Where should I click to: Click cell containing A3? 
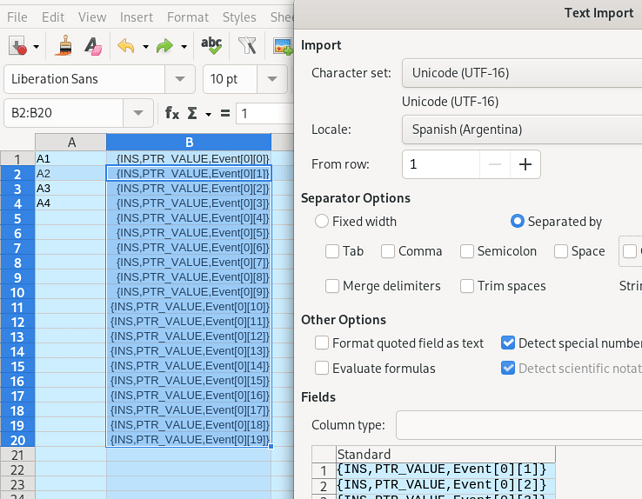click(70, 188)
